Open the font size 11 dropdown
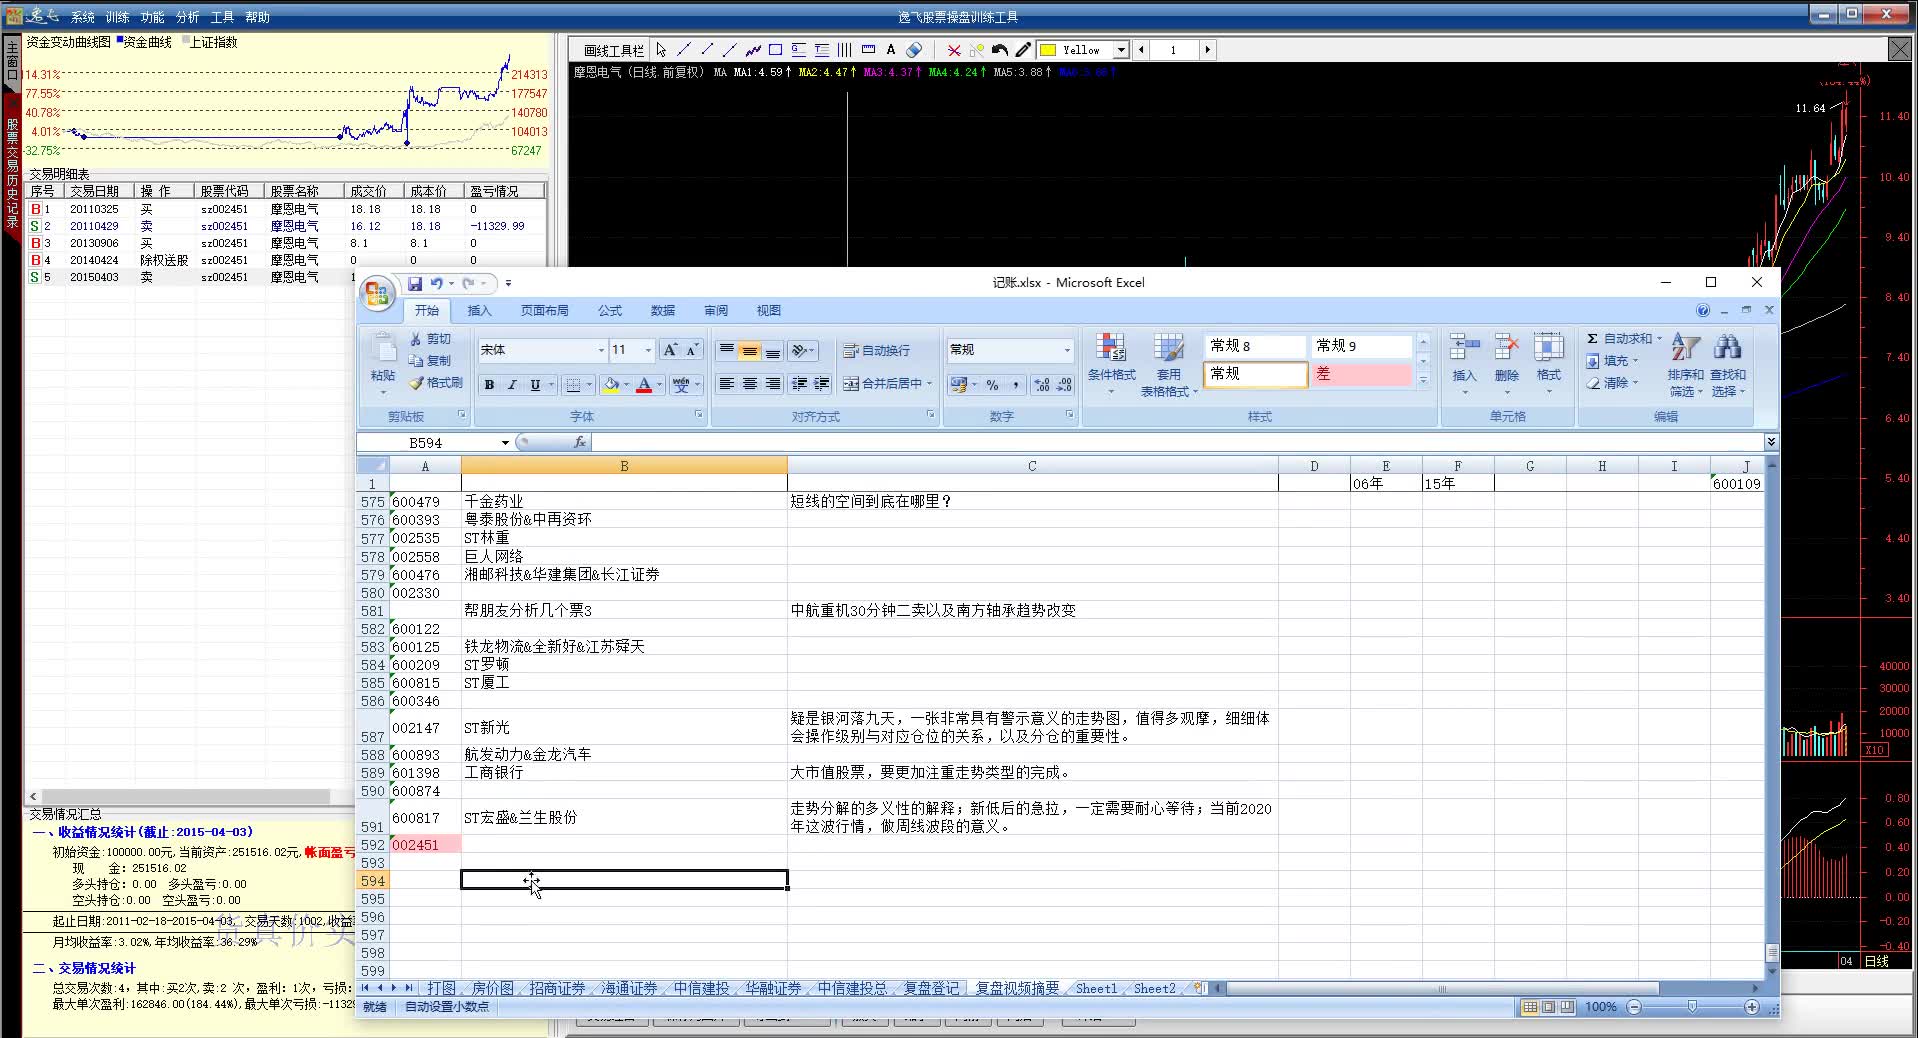 648,350
